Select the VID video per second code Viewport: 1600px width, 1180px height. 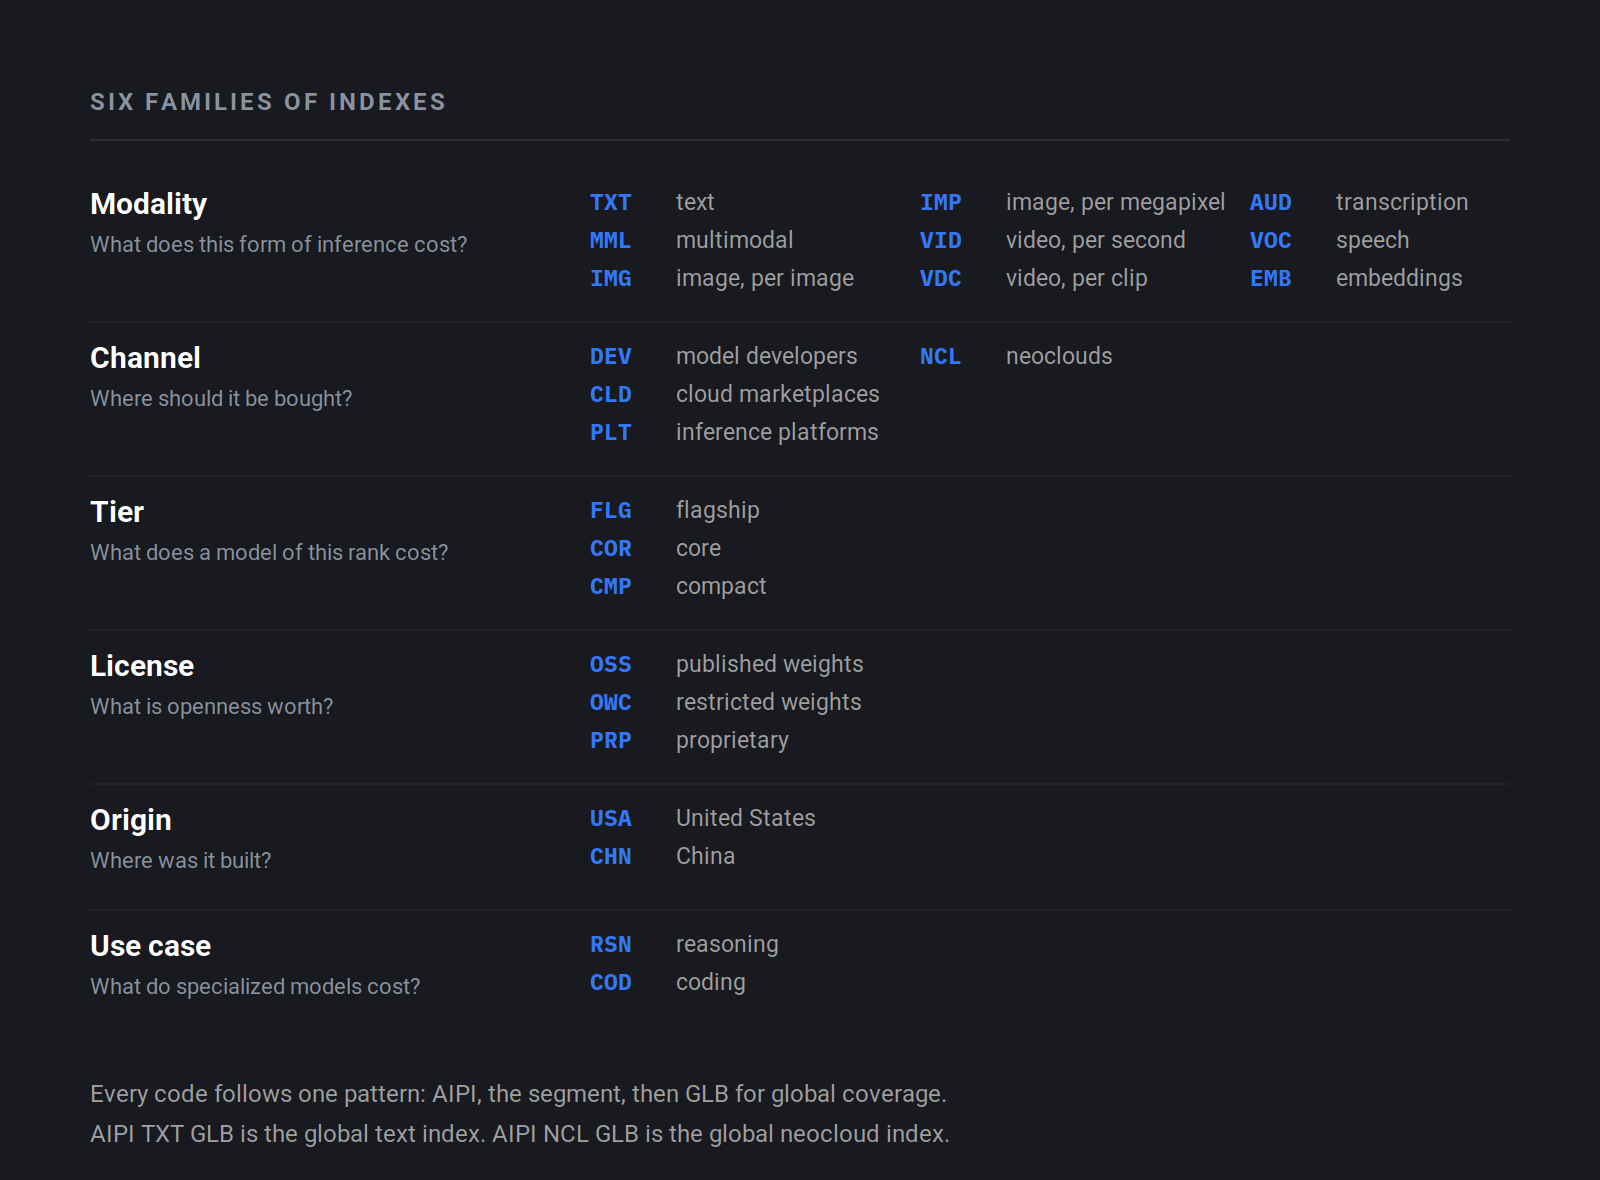pyautogui.click(x=940, y=240)
